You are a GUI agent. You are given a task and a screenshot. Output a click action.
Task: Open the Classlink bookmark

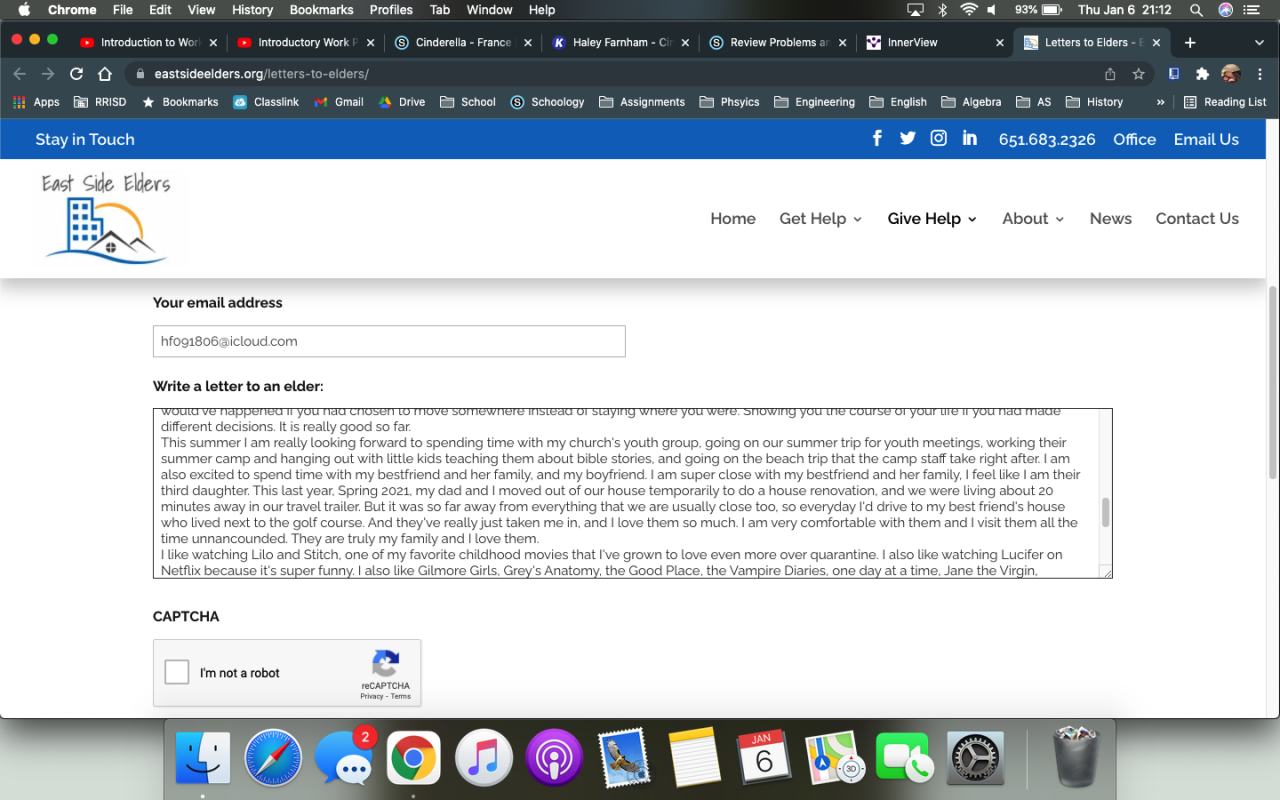(x=266, y=102)
